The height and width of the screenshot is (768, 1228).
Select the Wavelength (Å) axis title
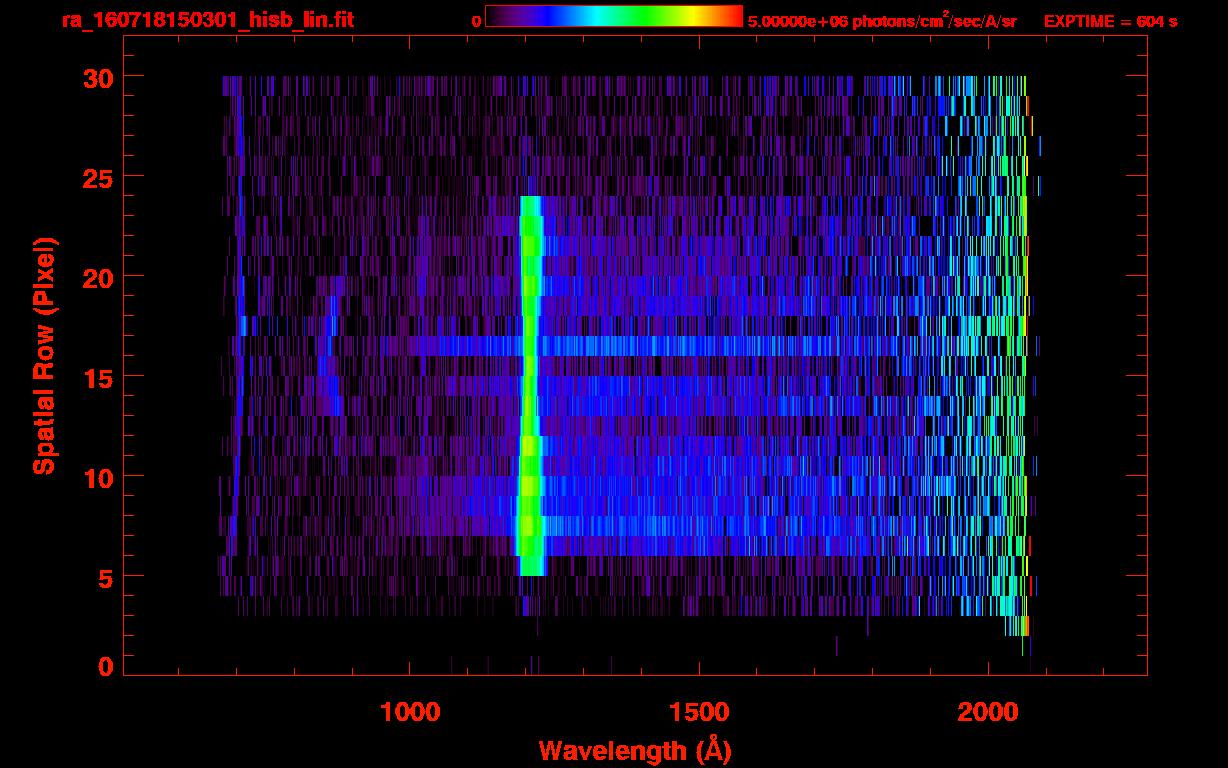pyautogui.click(x=634, y=749)
